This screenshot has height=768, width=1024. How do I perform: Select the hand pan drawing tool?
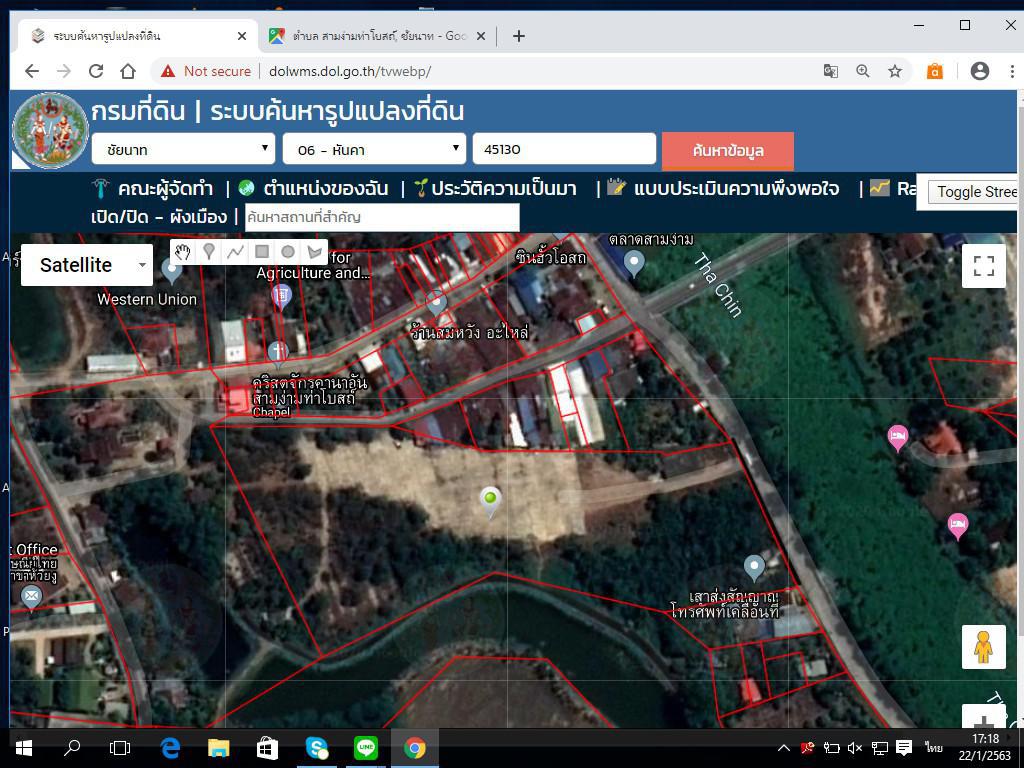pyautogui.click(x=182, y=252)
